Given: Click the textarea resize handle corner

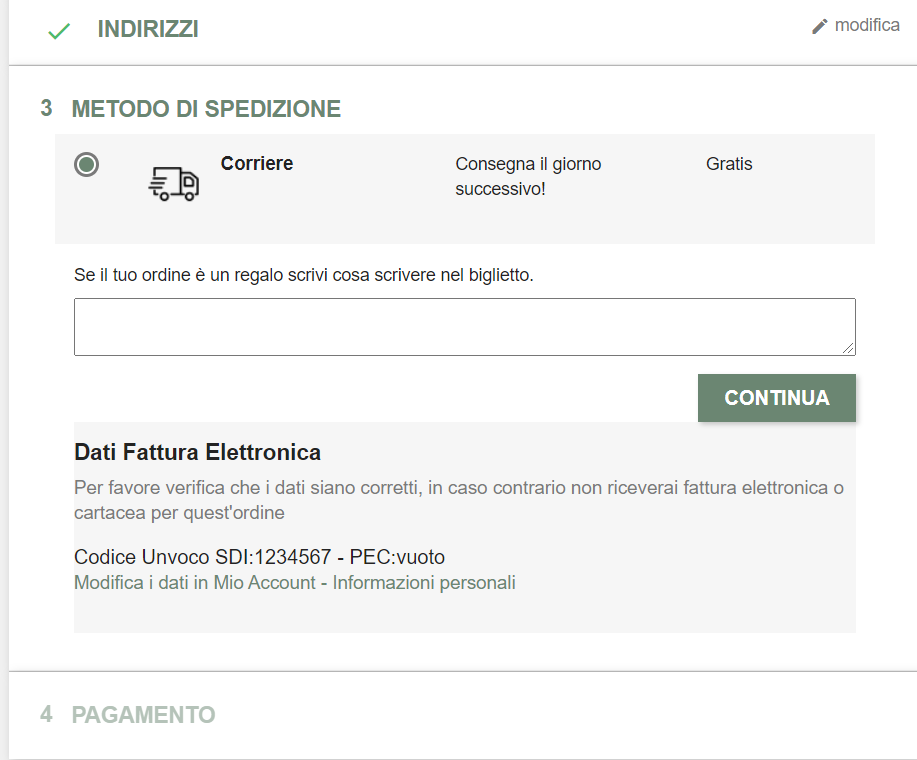Looking at the screenshot, I should [x=849, y=348].
